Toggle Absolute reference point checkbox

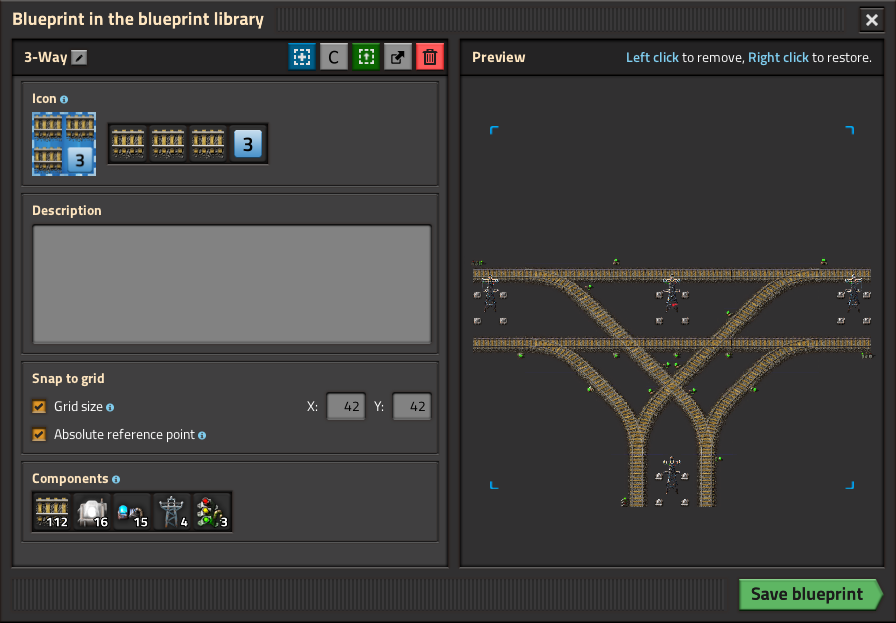39,434
